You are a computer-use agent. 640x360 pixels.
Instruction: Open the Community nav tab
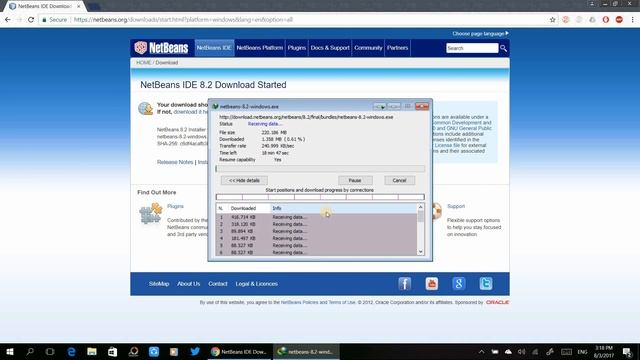(368, 48)
